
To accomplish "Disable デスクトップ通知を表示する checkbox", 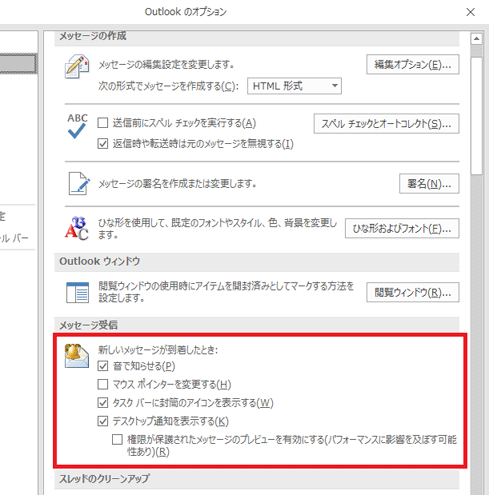I will (x=103, y=421).
